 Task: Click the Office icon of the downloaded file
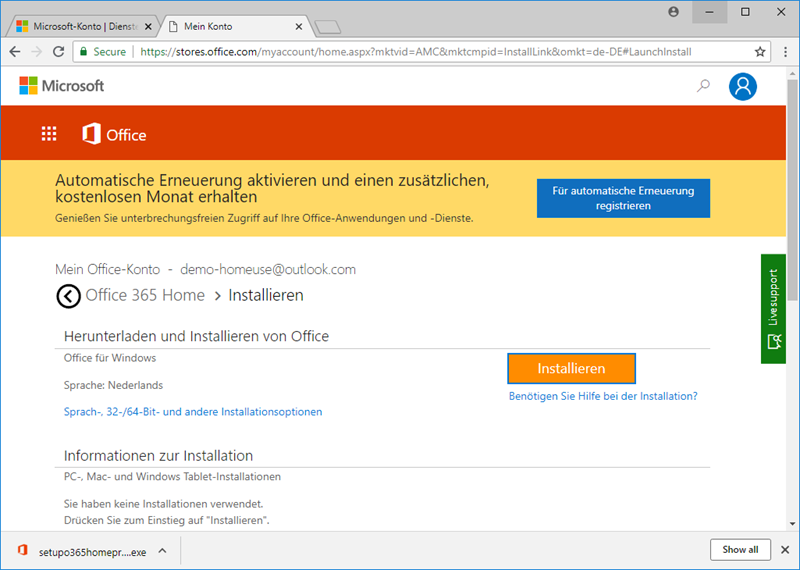pos(22,550)
